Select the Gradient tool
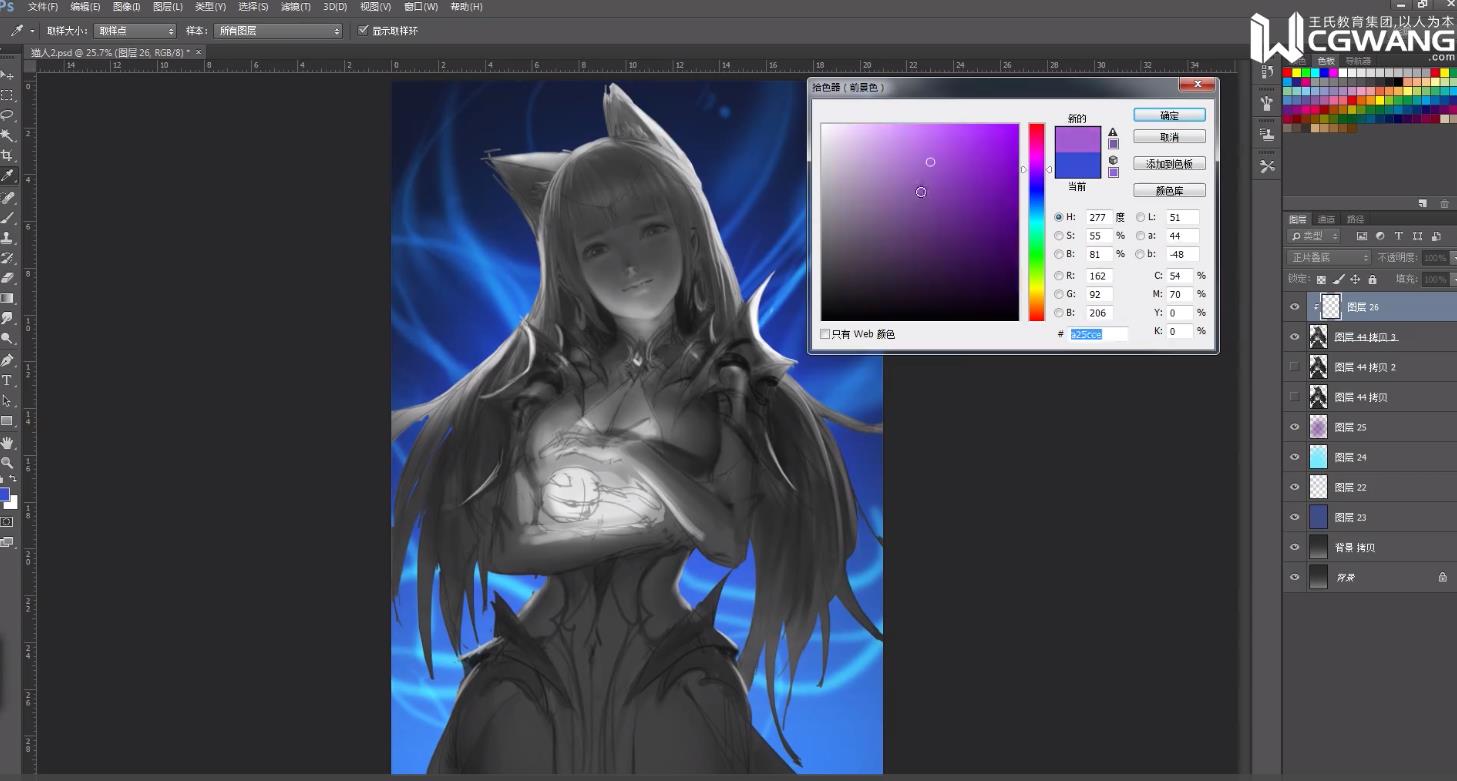The image size is (1457, 781). click(x=7, y=298)
